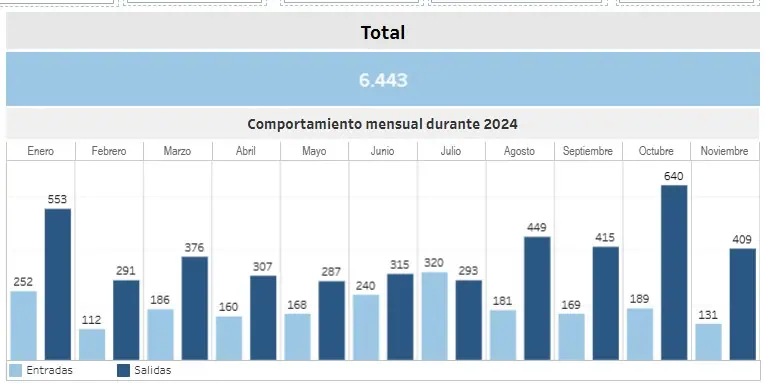766x383 pixels.
Task: Click the Junio Entradas bar labeled 240
Action: coord(366,327)
